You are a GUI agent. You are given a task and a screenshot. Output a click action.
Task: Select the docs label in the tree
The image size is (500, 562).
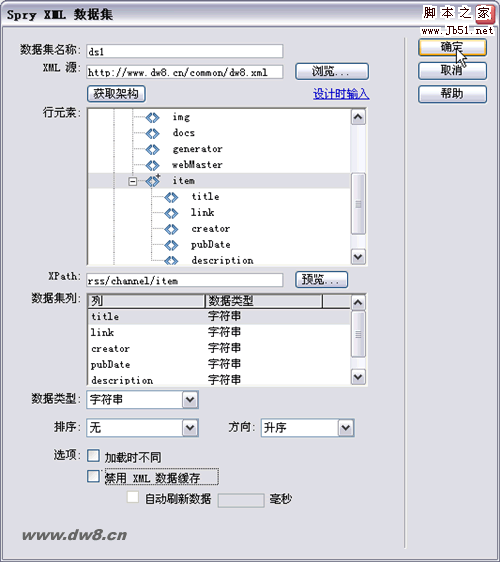point(184,133)
